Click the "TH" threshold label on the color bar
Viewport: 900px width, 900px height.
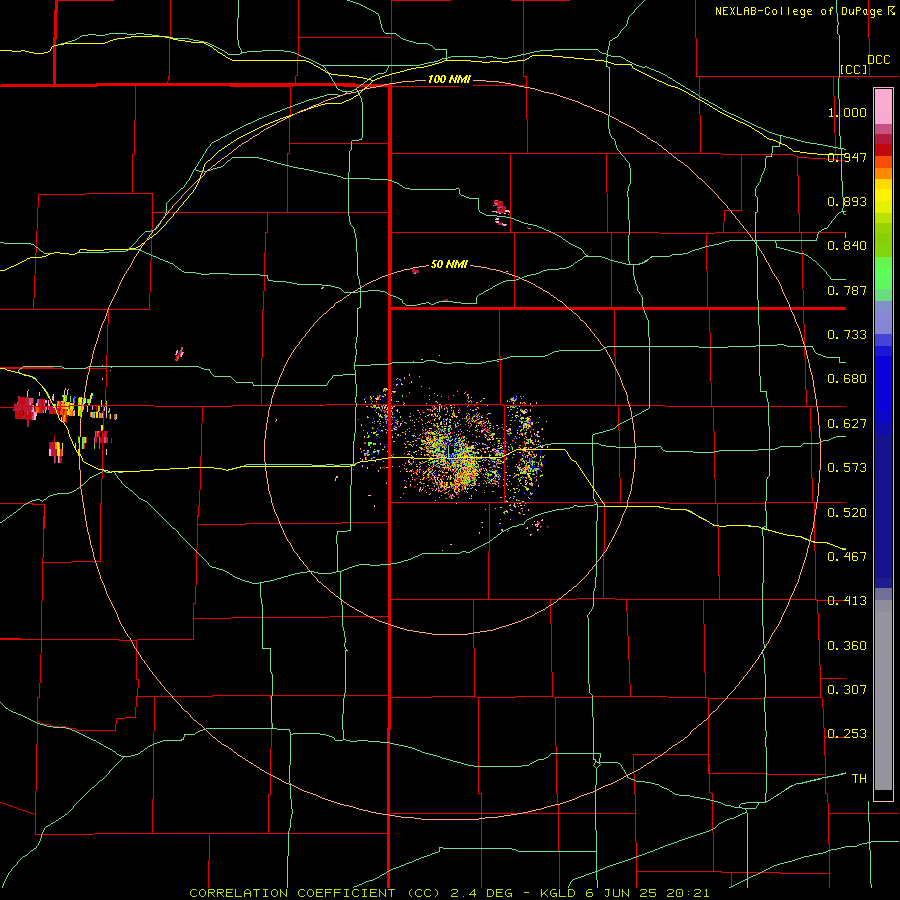click(x=859, y=778)
